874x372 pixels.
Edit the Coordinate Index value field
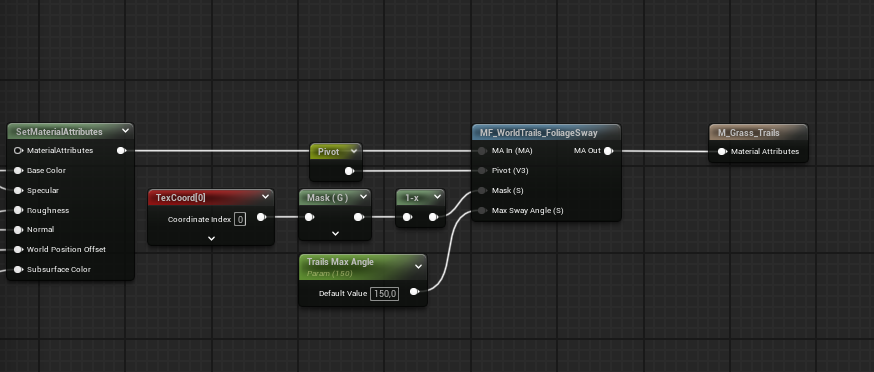[240, 219]
